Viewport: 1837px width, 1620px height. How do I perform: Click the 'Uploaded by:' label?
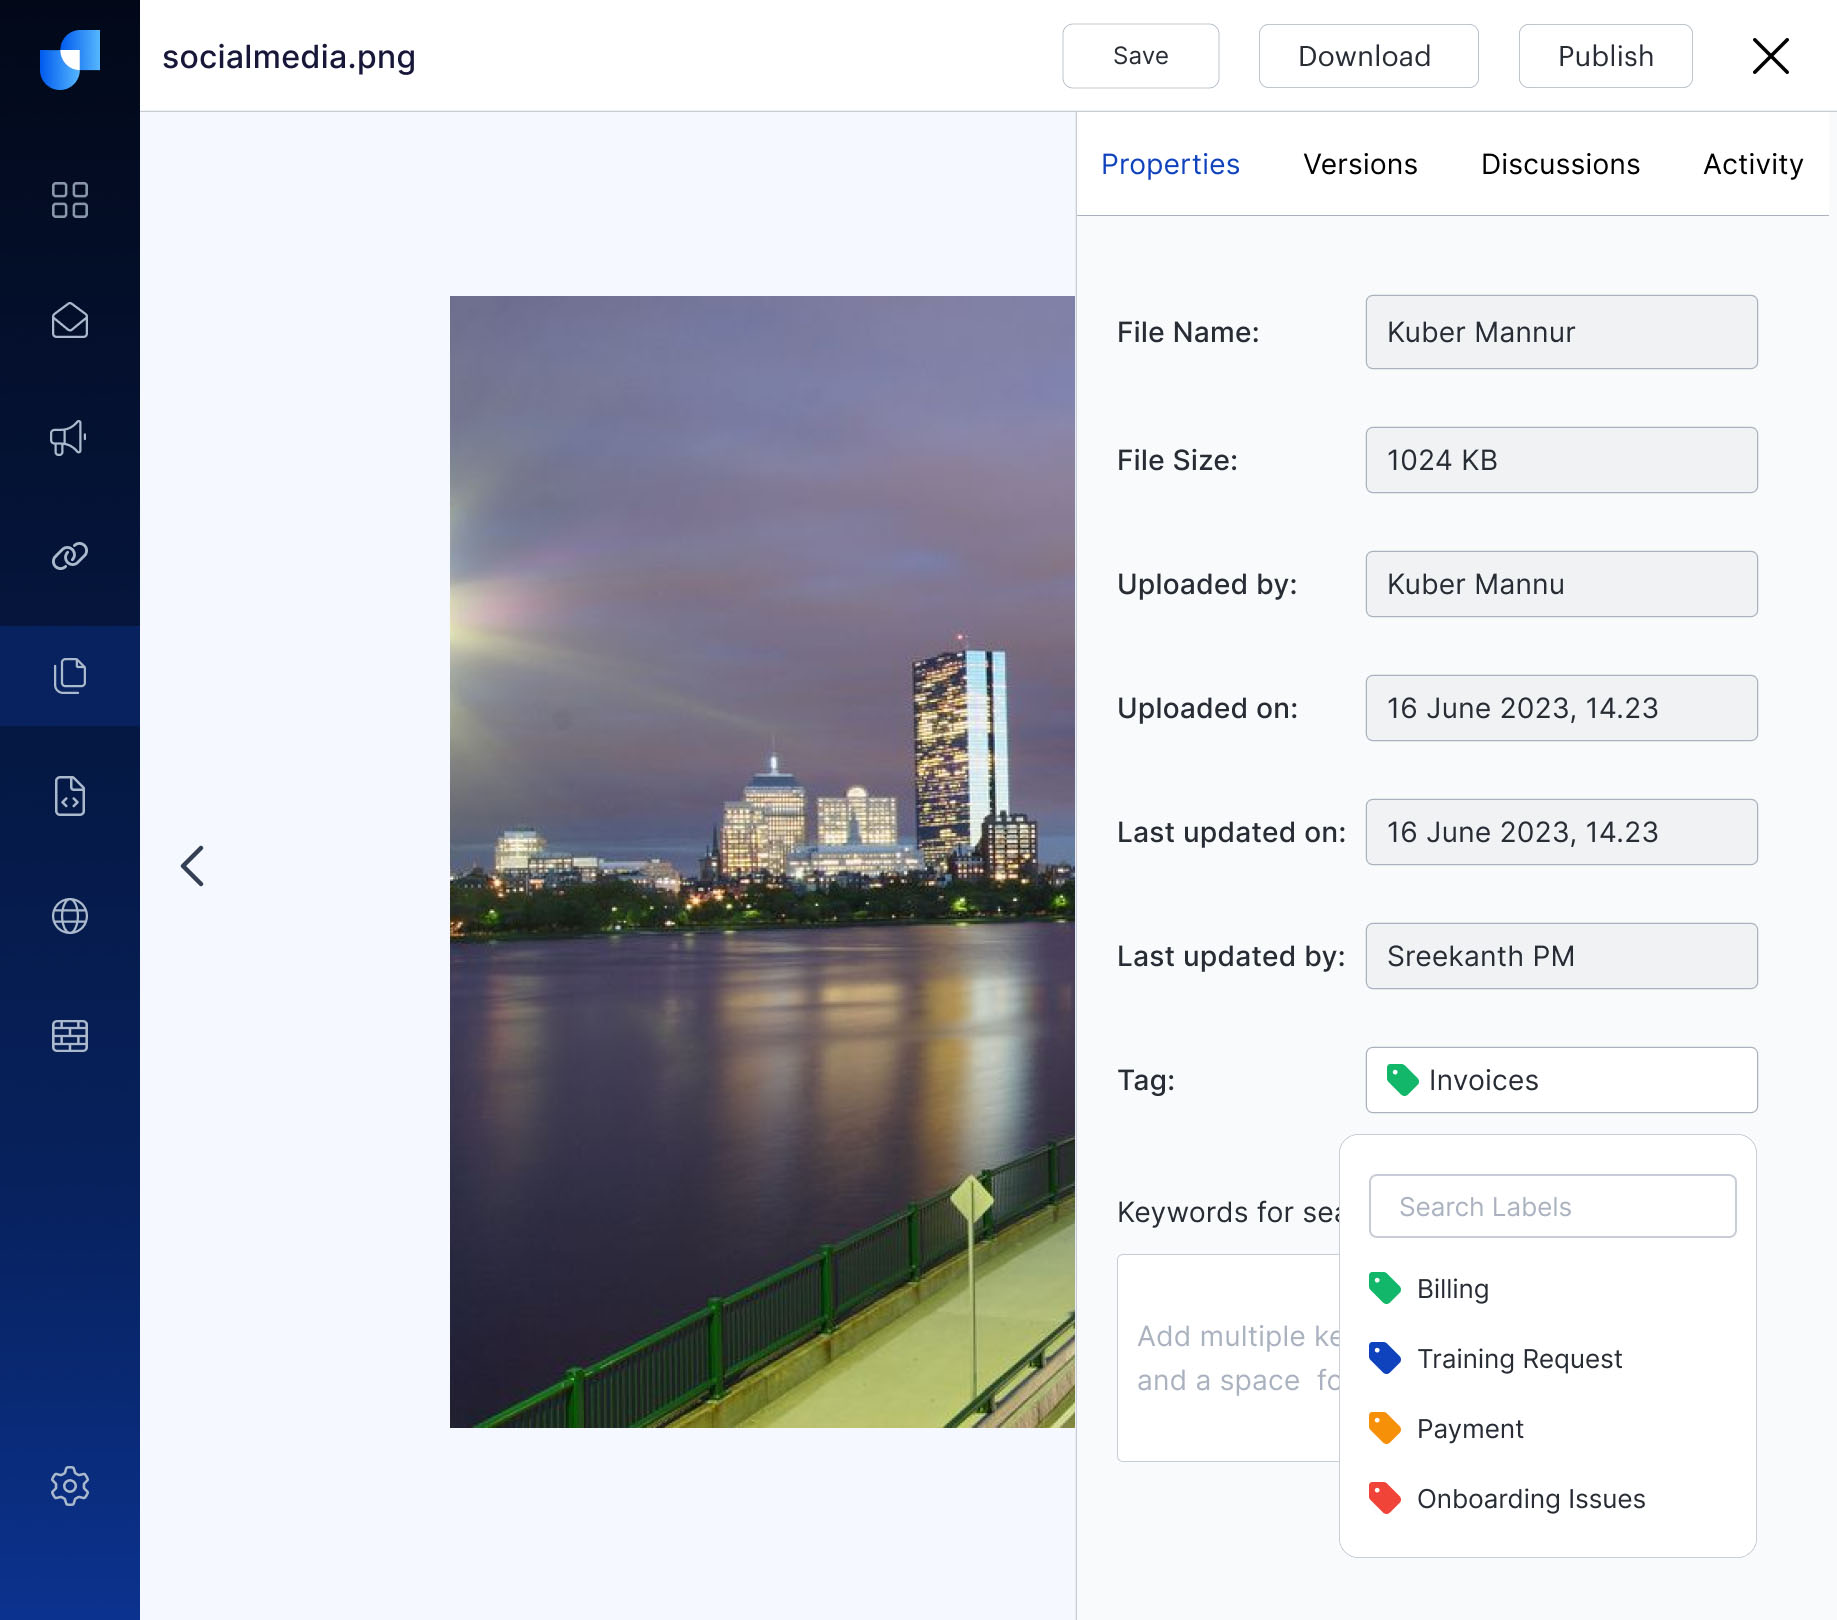pyautogui.click(x=1207, y=584)
